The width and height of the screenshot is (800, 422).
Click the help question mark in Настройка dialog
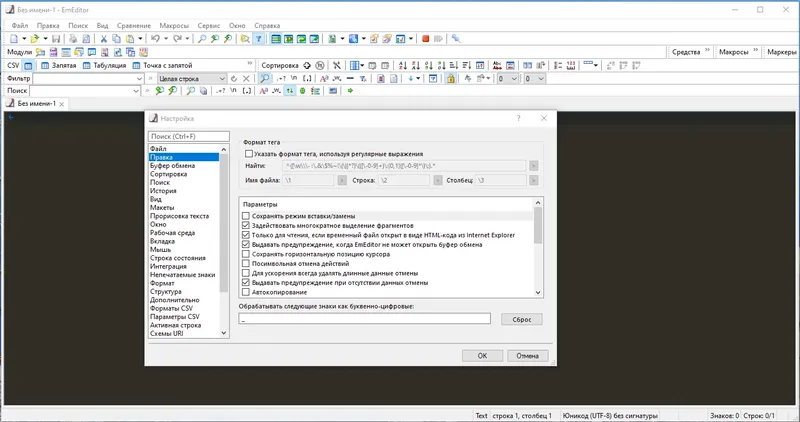click(518, 118)
